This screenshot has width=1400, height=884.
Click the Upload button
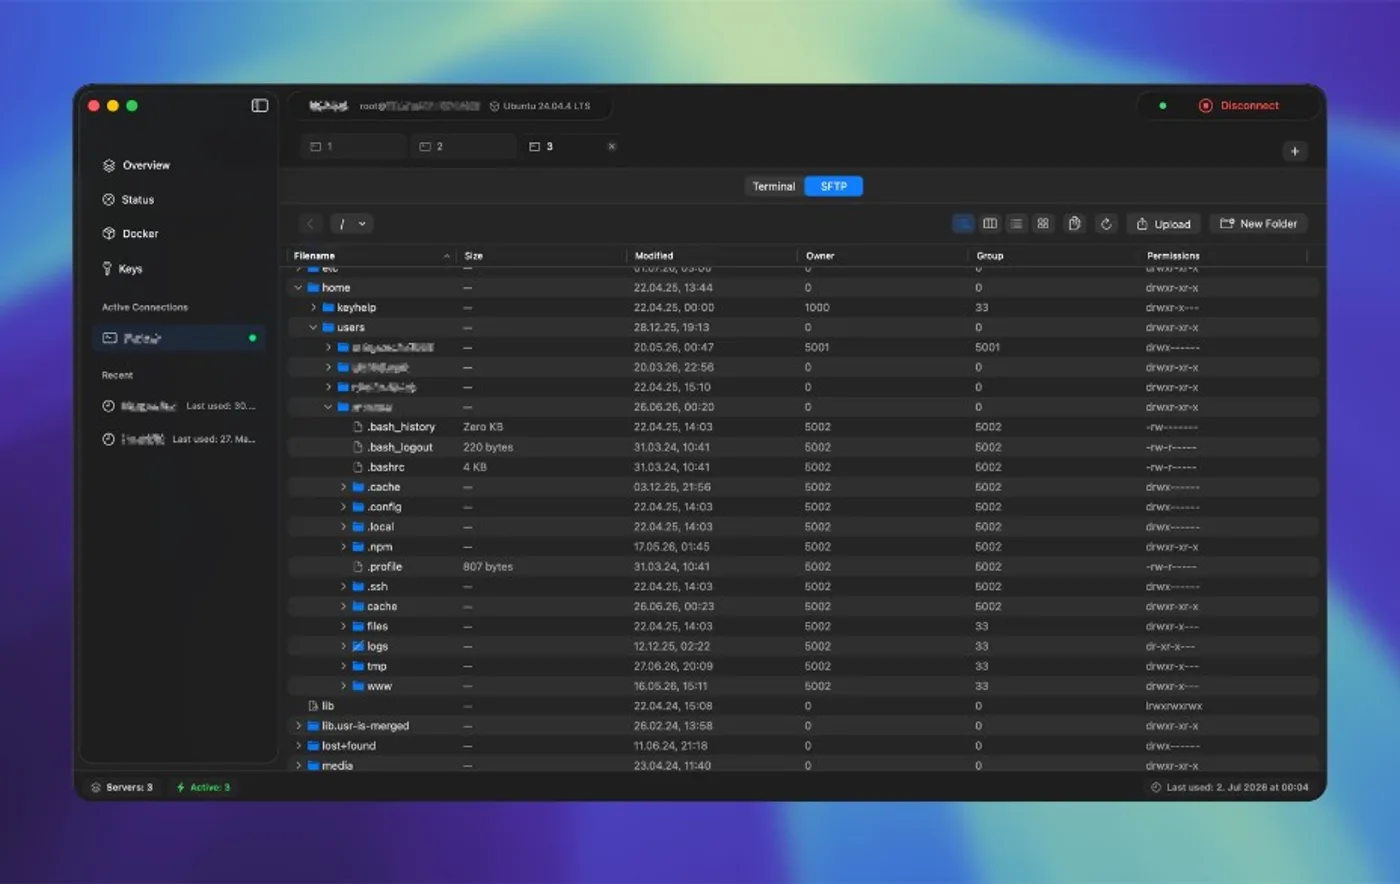tap(1163, 224)
